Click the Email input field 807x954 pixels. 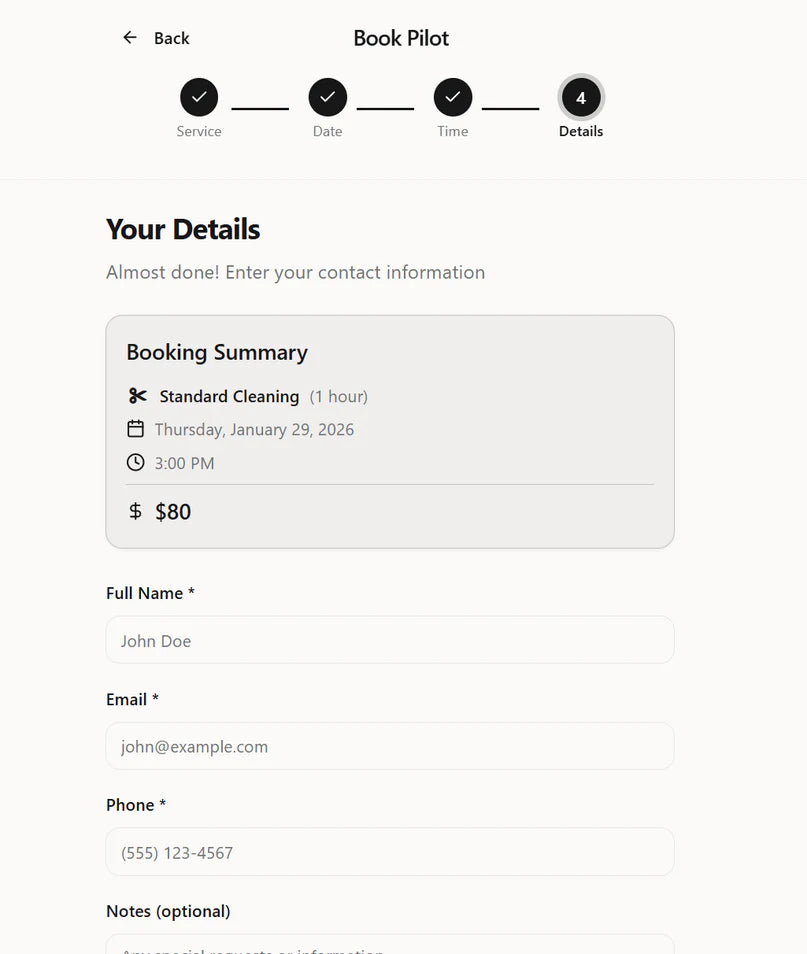pos(390,746)
